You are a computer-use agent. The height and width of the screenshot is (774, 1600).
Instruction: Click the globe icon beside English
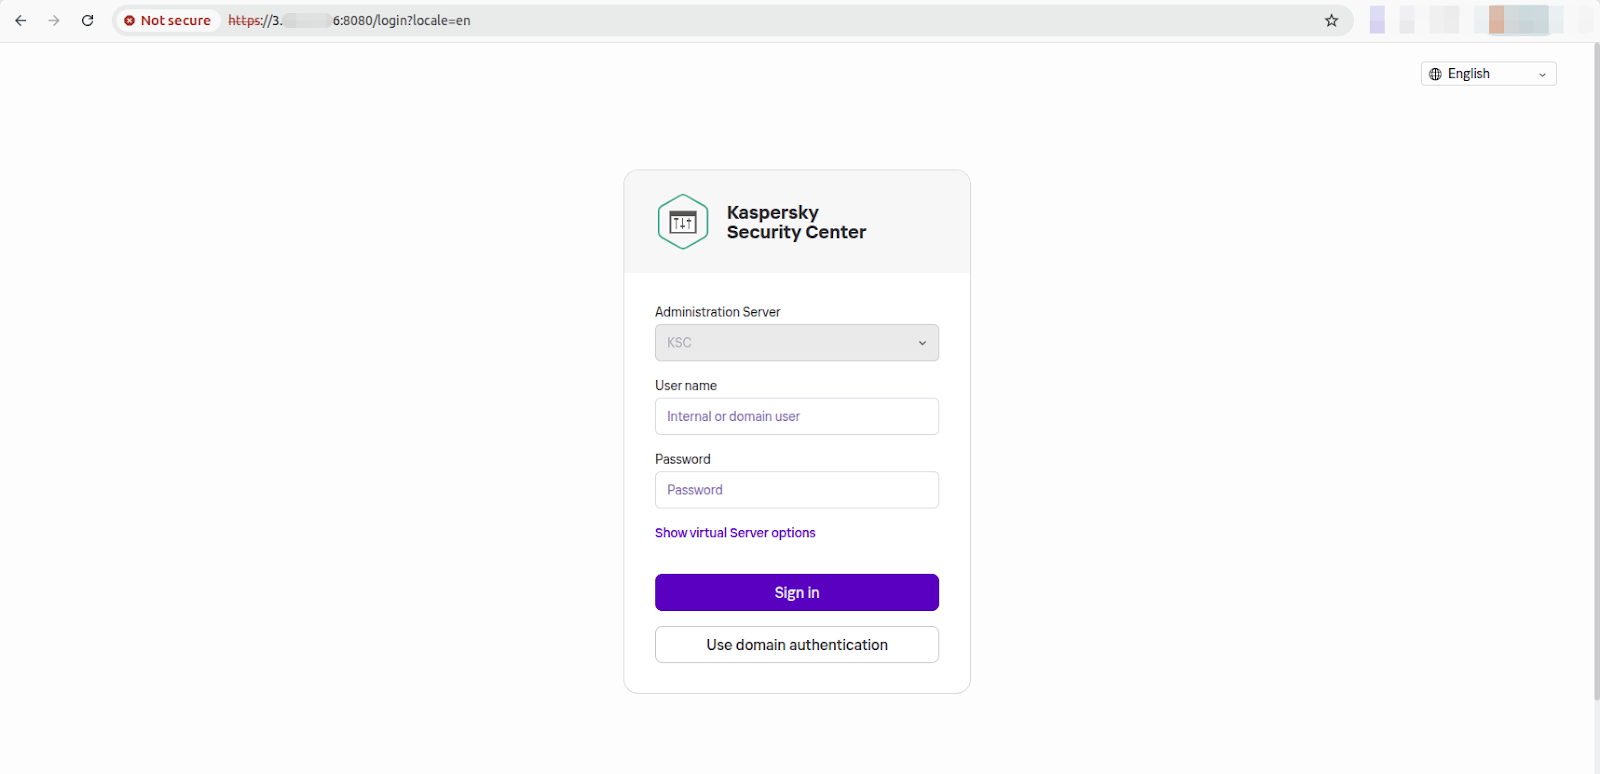1435,74
